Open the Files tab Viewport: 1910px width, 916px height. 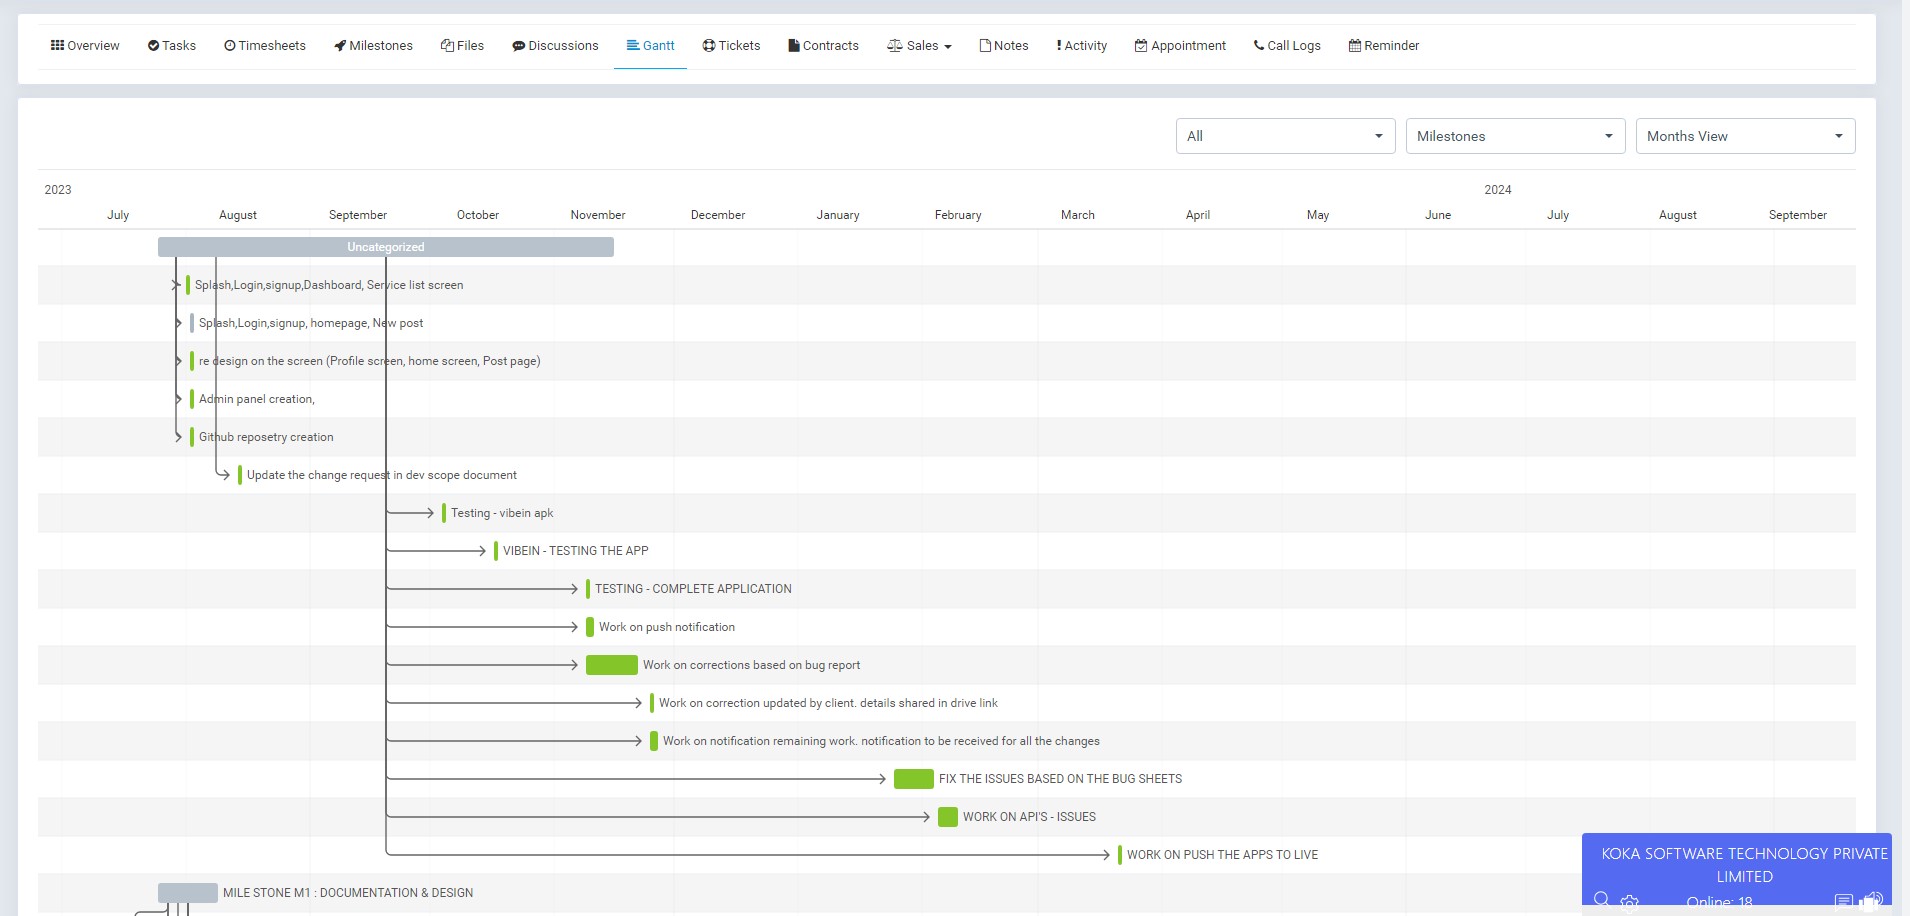coord(462,46)
